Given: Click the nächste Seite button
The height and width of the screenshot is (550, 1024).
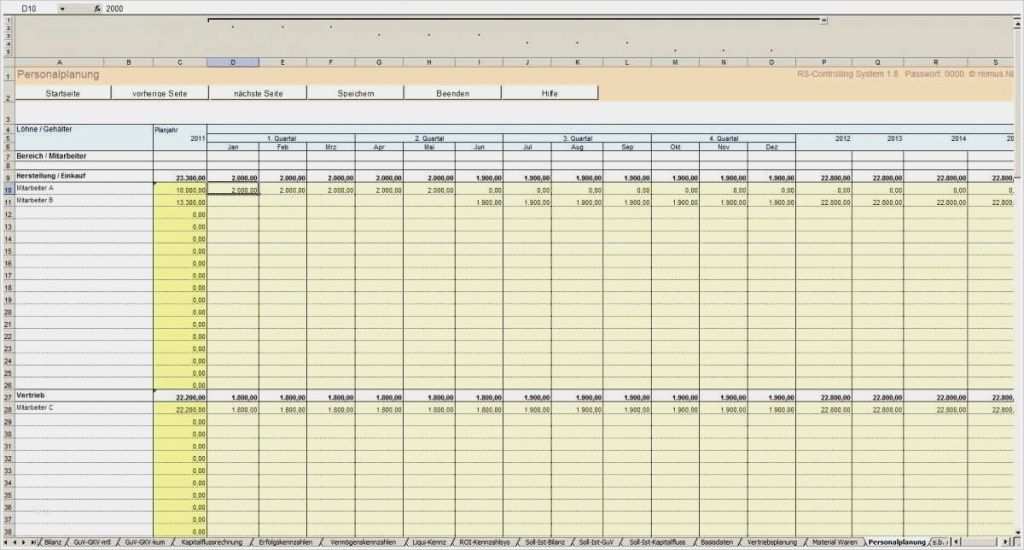Looking at the screenshot, I should click(258, 93).
